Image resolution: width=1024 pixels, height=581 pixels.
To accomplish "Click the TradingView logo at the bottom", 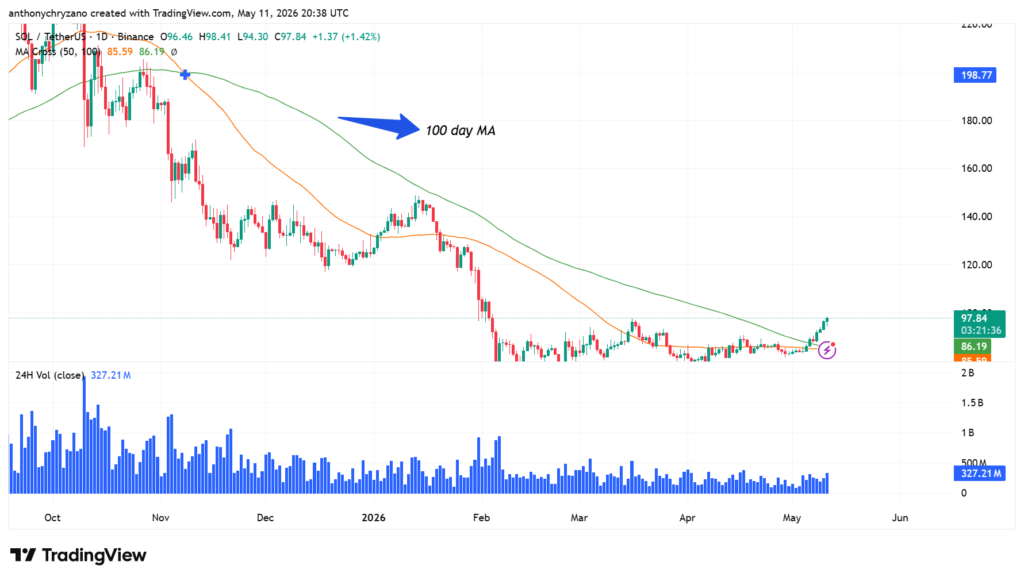I will 78,556.
